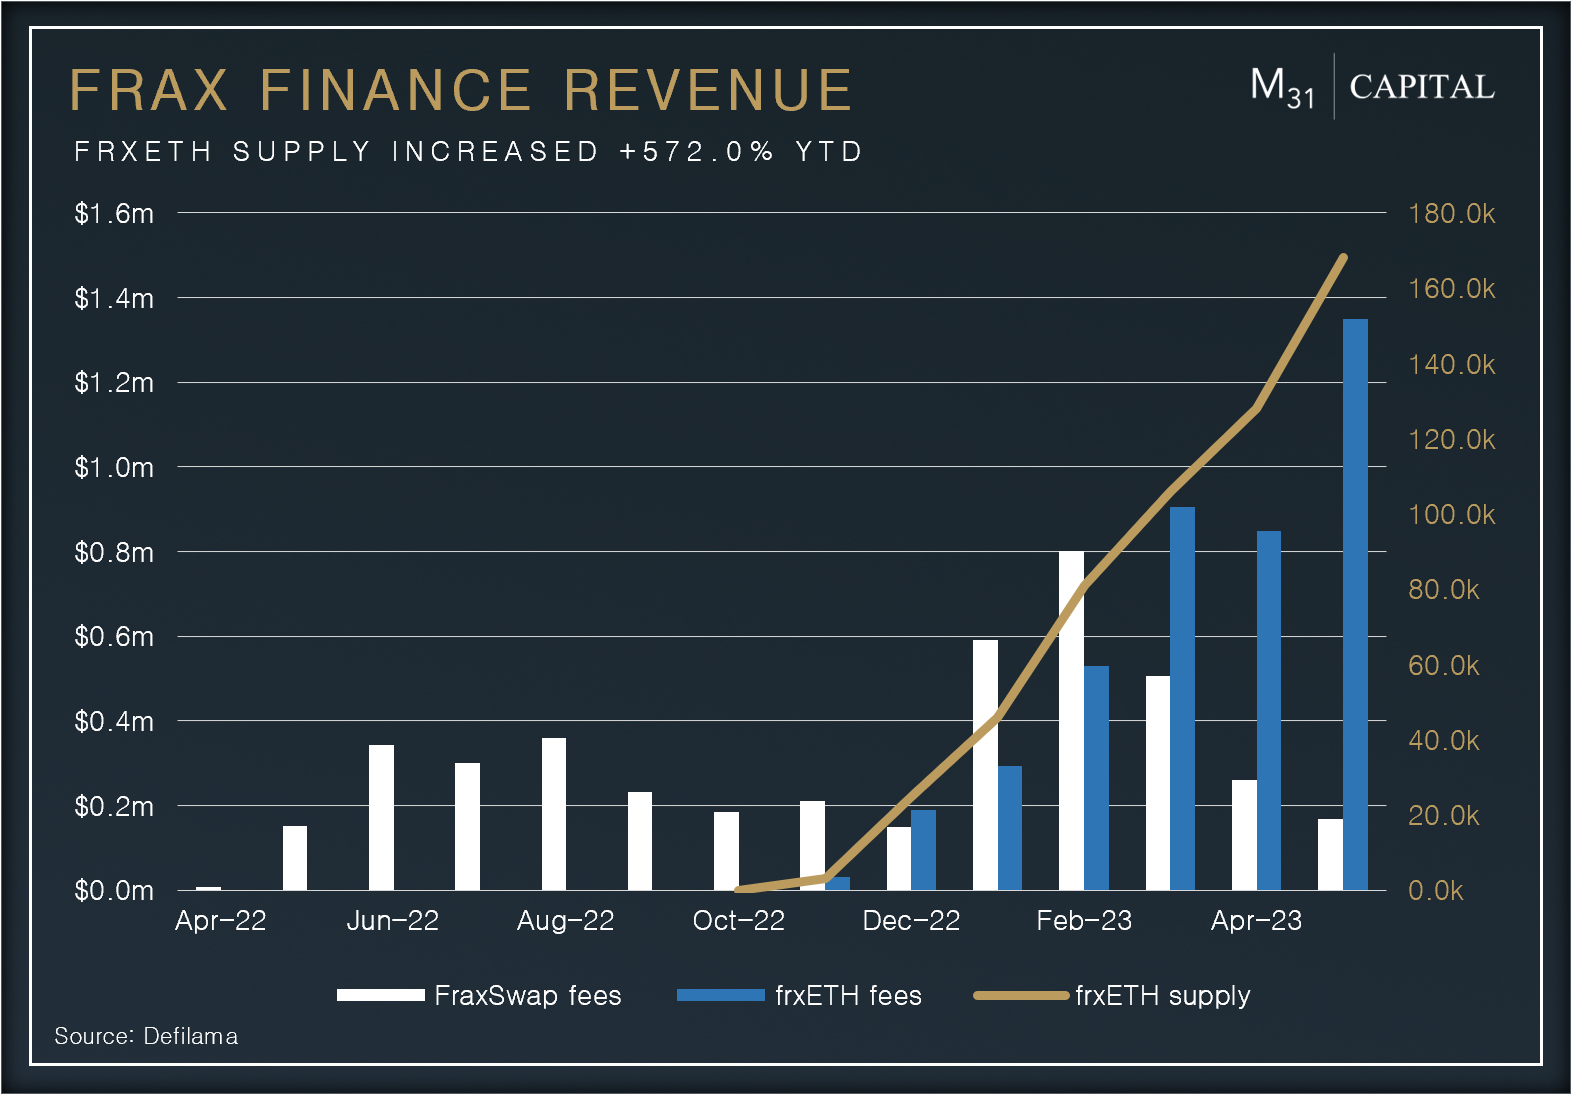The height and width of the screenshot is (1095, 1572).
Task: Click the $1.4m left axis label
Action: pyautogui.click(x=114, y=298)
